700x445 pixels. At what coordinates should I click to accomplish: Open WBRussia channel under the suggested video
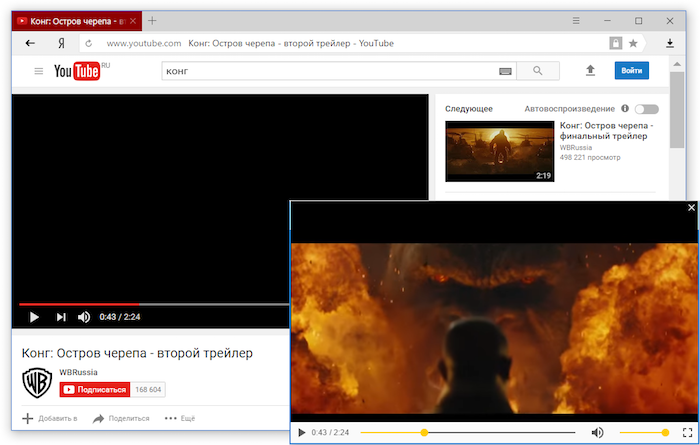[576, 147]
